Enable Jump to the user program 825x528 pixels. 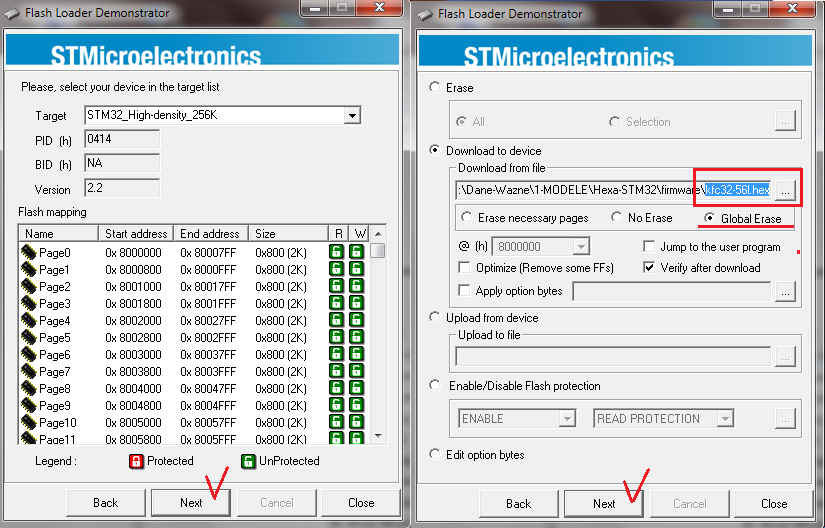tap(650, 246)
